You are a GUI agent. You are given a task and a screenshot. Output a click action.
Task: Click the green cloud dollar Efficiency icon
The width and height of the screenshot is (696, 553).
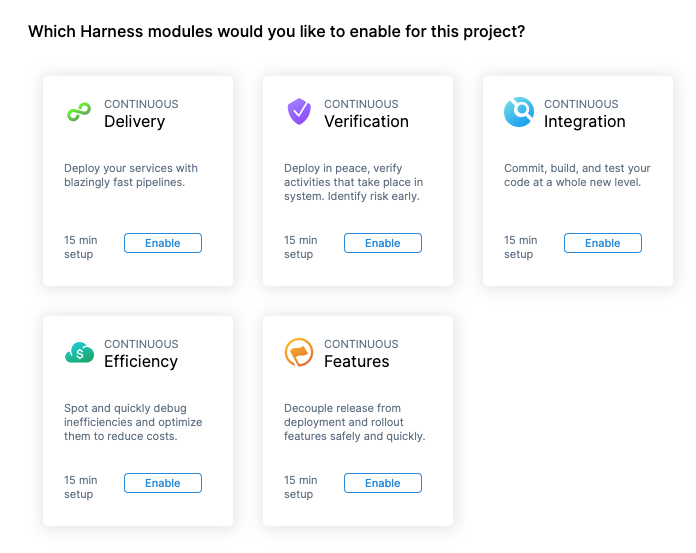(79, 353)
